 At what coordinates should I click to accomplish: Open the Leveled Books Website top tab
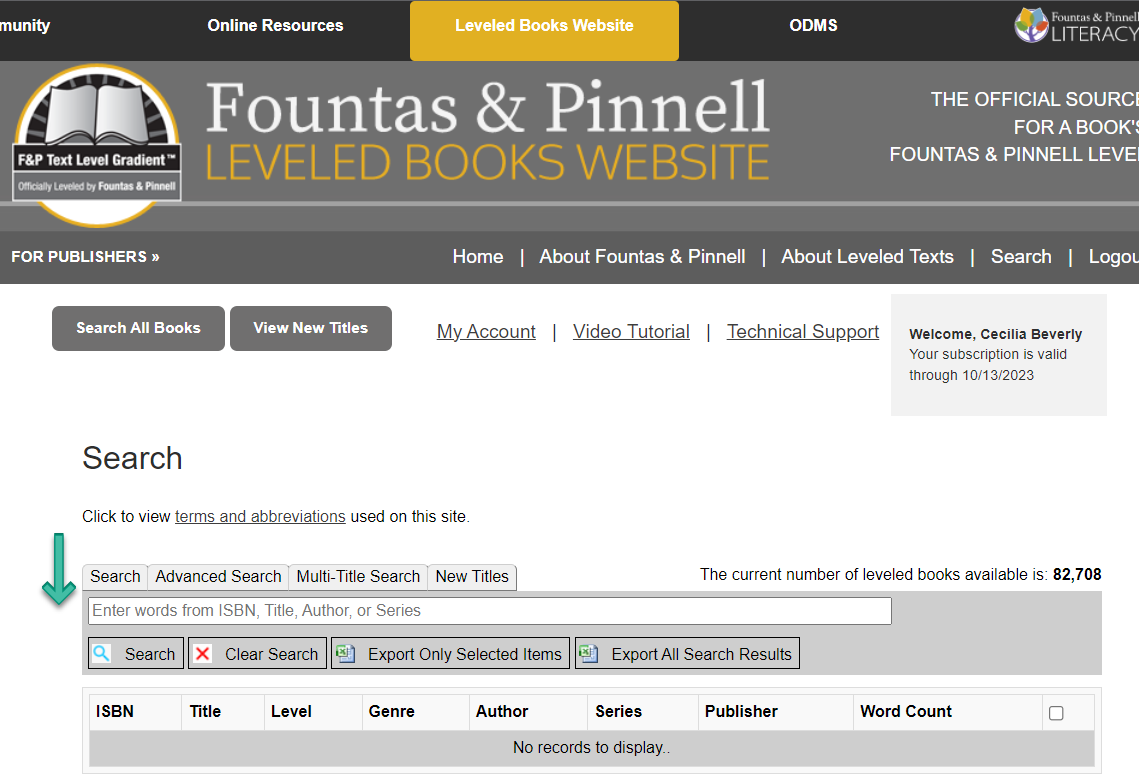(544, 26)
